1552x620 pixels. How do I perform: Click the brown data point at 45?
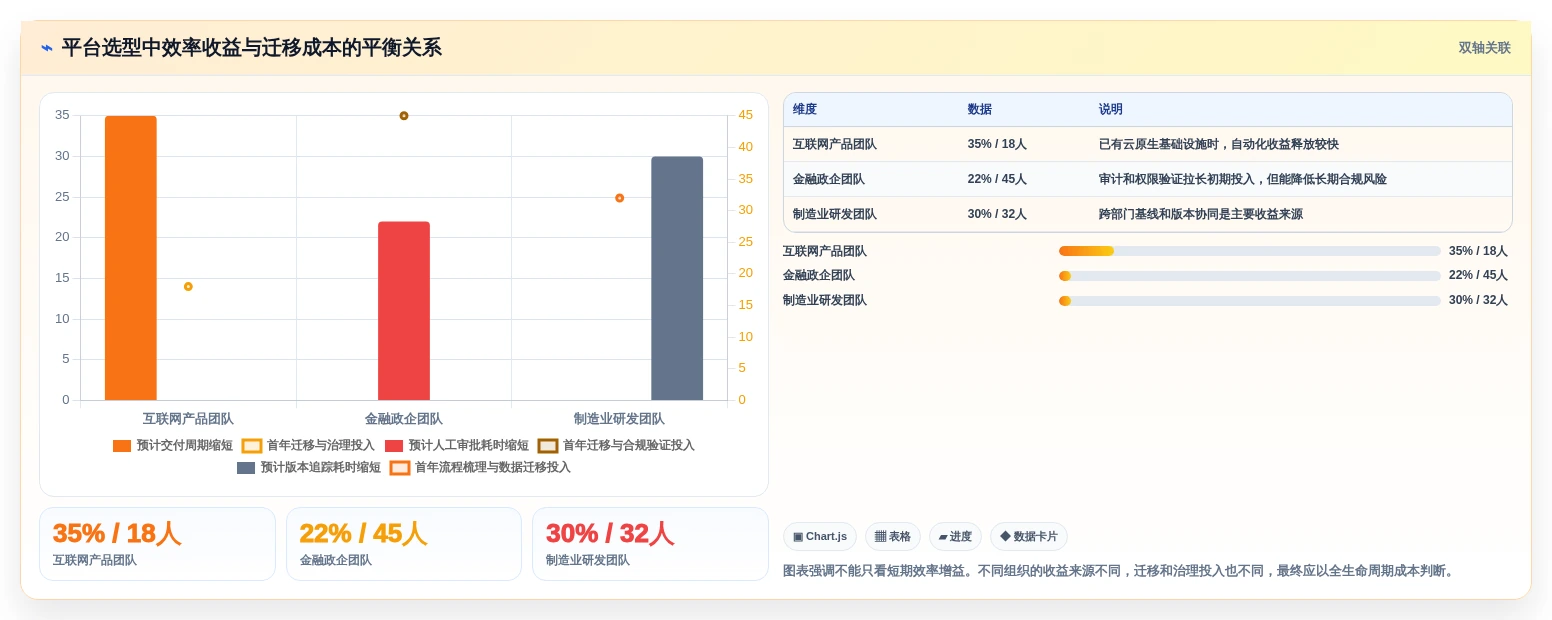click(x=404, y=116)
